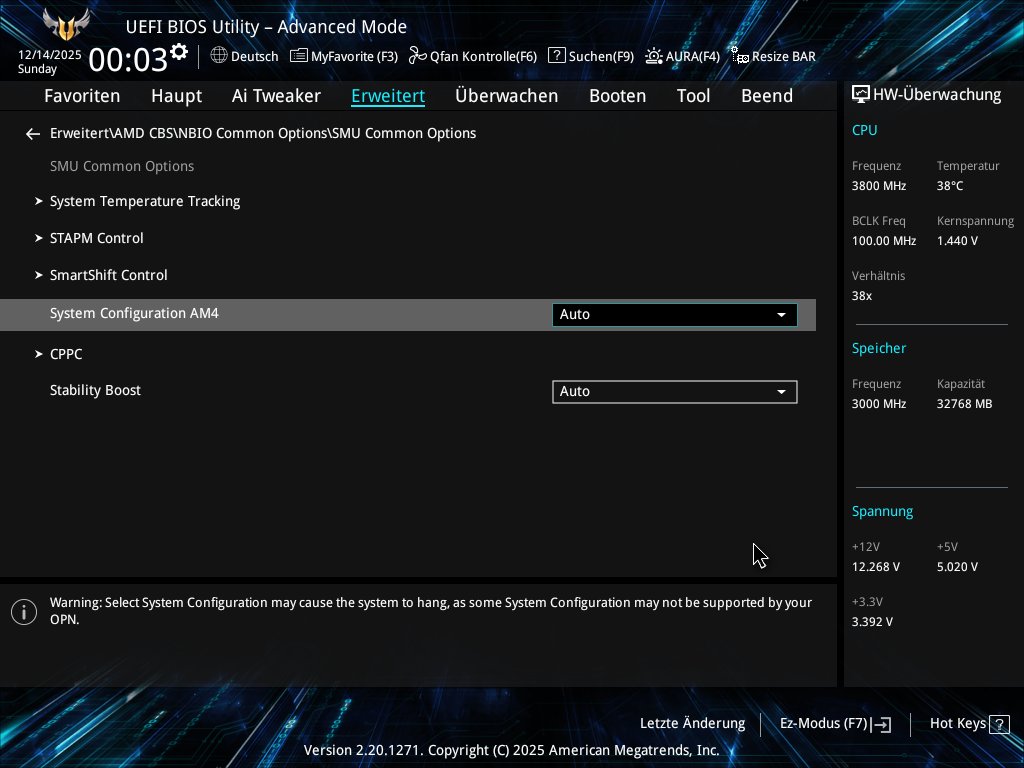The image size is (1024, 768).
Task: Click the System Configuration AM4 label
Action: point(134,313)
